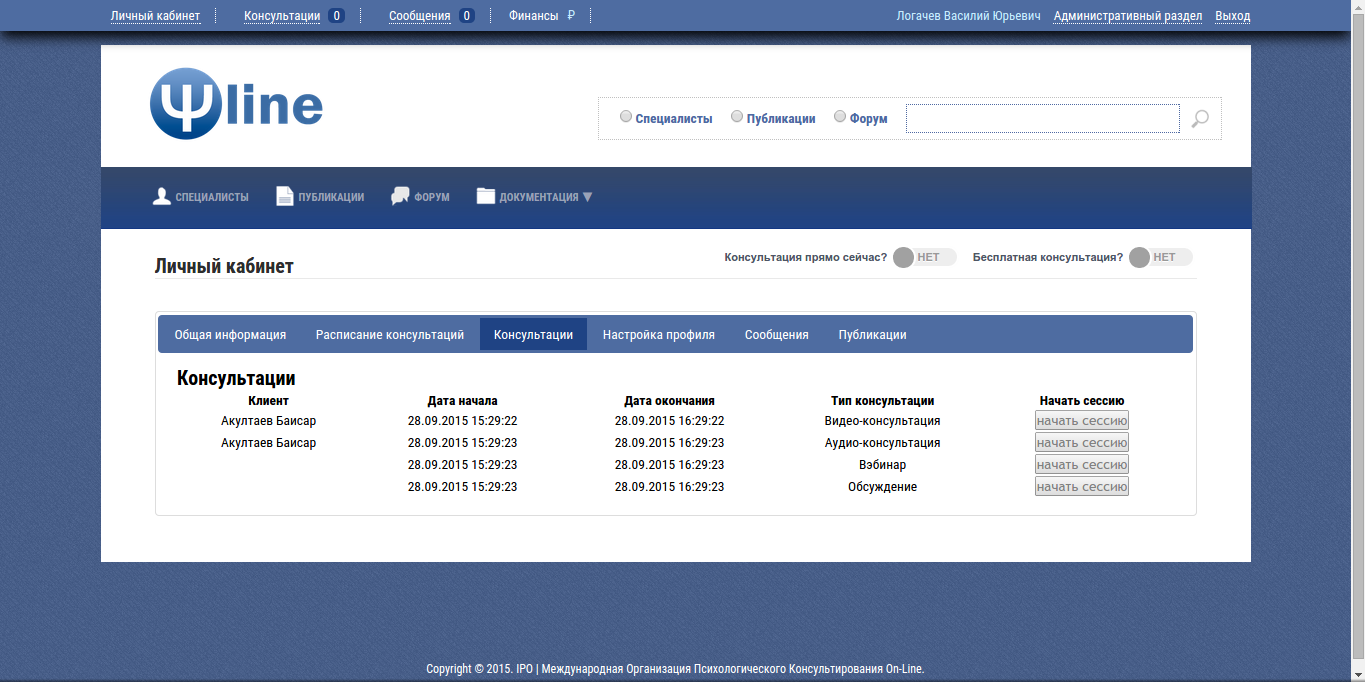Click the ruble icon next to Финансы
This screenshot has height=682, width=1365.
(x=571, y=16)
